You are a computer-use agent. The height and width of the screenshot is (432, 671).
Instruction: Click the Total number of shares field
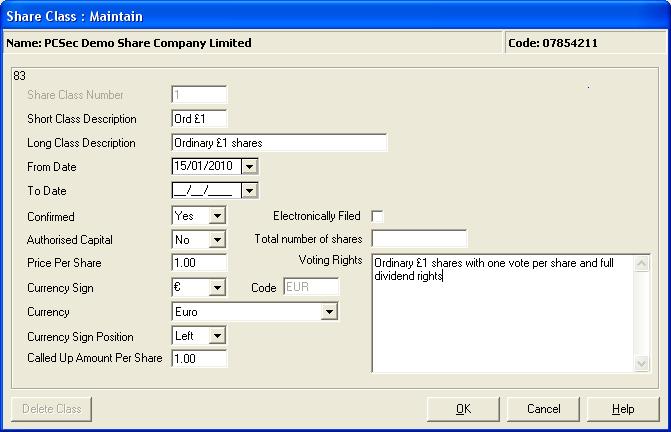[419, 239]
